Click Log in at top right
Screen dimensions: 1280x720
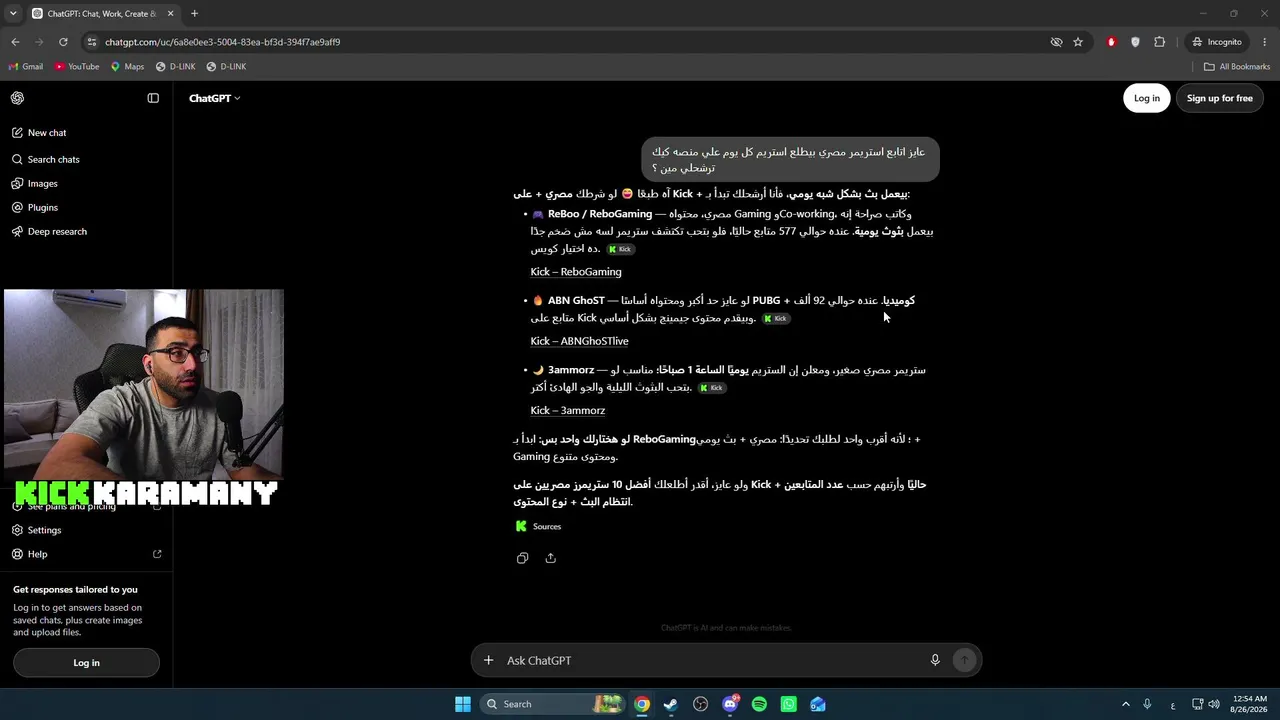tap(1147, 98)
